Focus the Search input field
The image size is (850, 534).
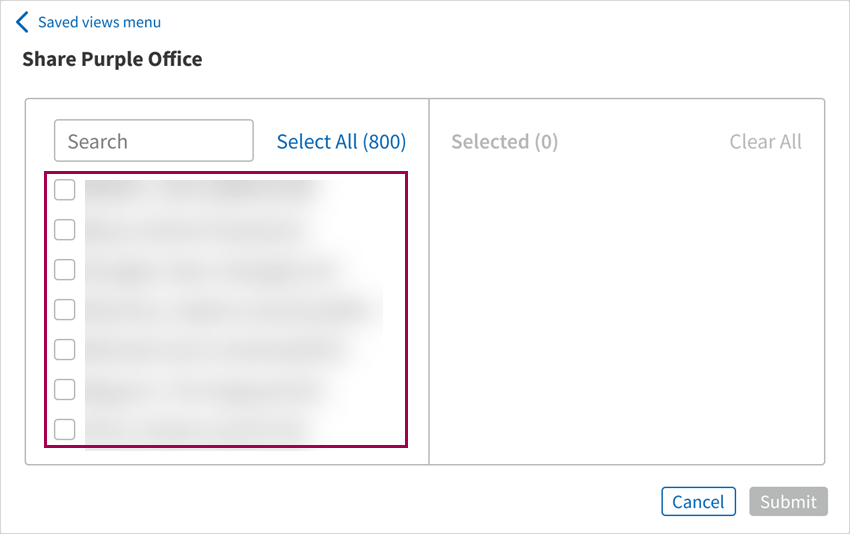coord(154,141)
